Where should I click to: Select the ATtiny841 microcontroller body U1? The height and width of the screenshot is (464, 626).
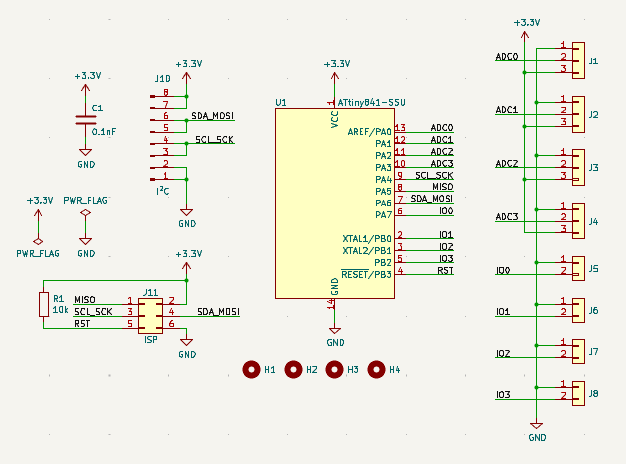(334, 202)
